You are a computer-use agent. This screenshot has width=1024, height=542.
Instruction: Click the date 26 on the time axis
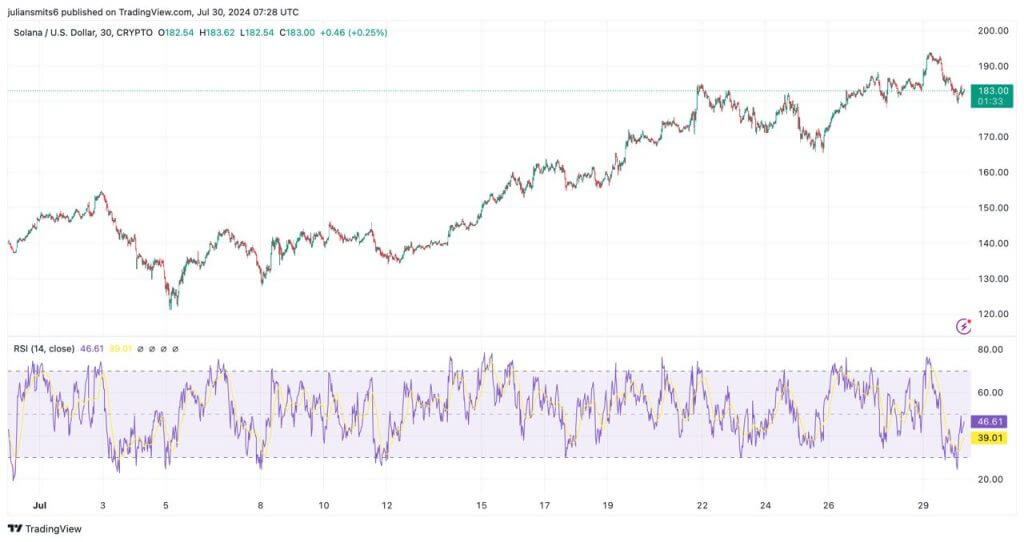(829, 505)
